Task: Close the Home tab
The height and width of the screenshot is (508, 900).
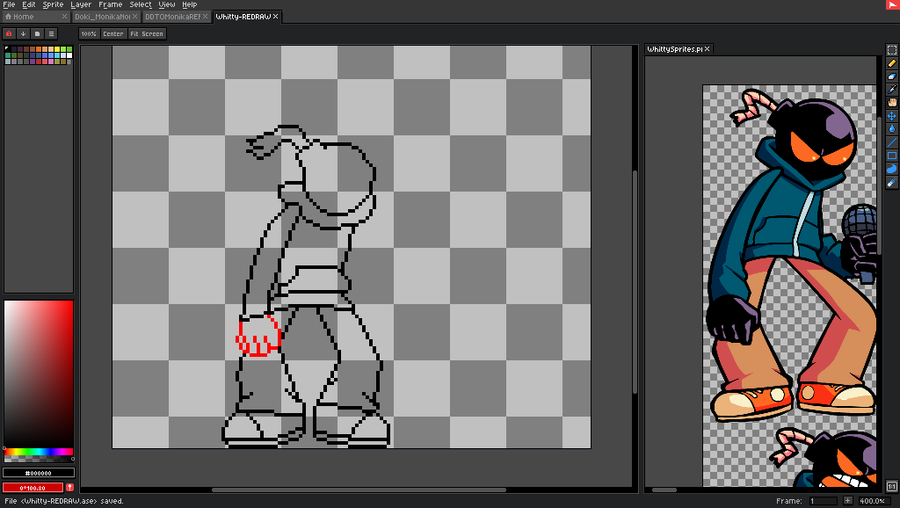Action: pos(64,17)
